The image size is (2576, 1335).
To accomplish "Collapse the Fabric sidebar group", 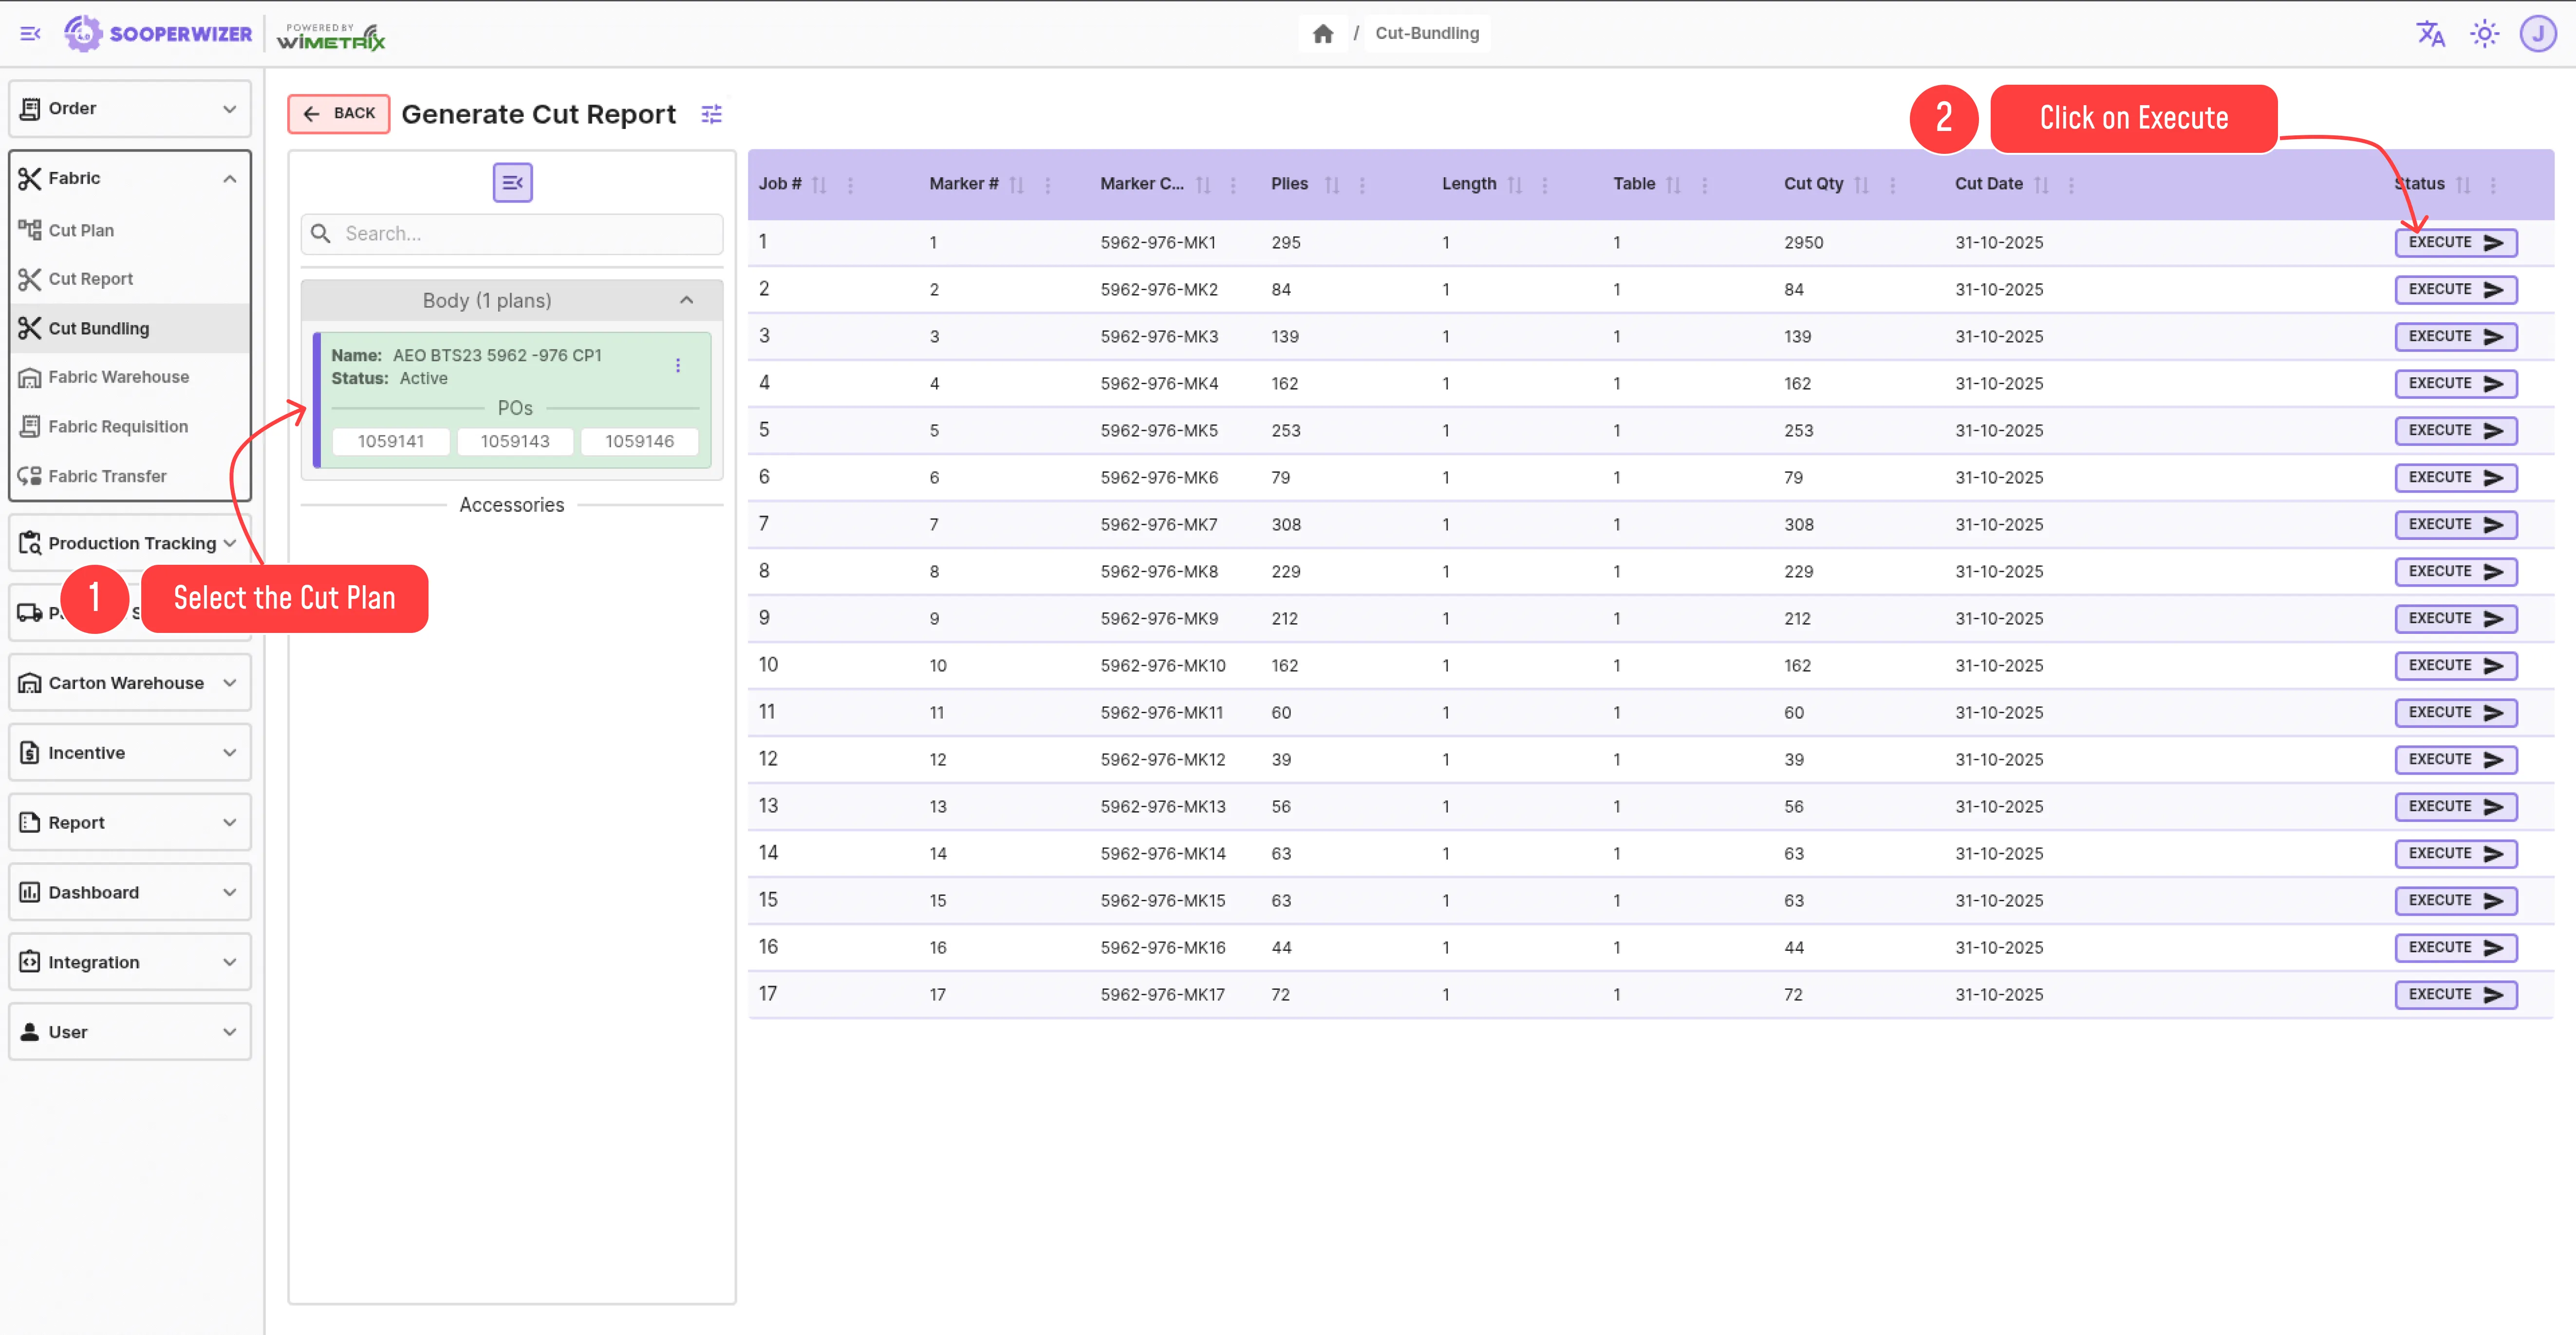I will (229, 178).
